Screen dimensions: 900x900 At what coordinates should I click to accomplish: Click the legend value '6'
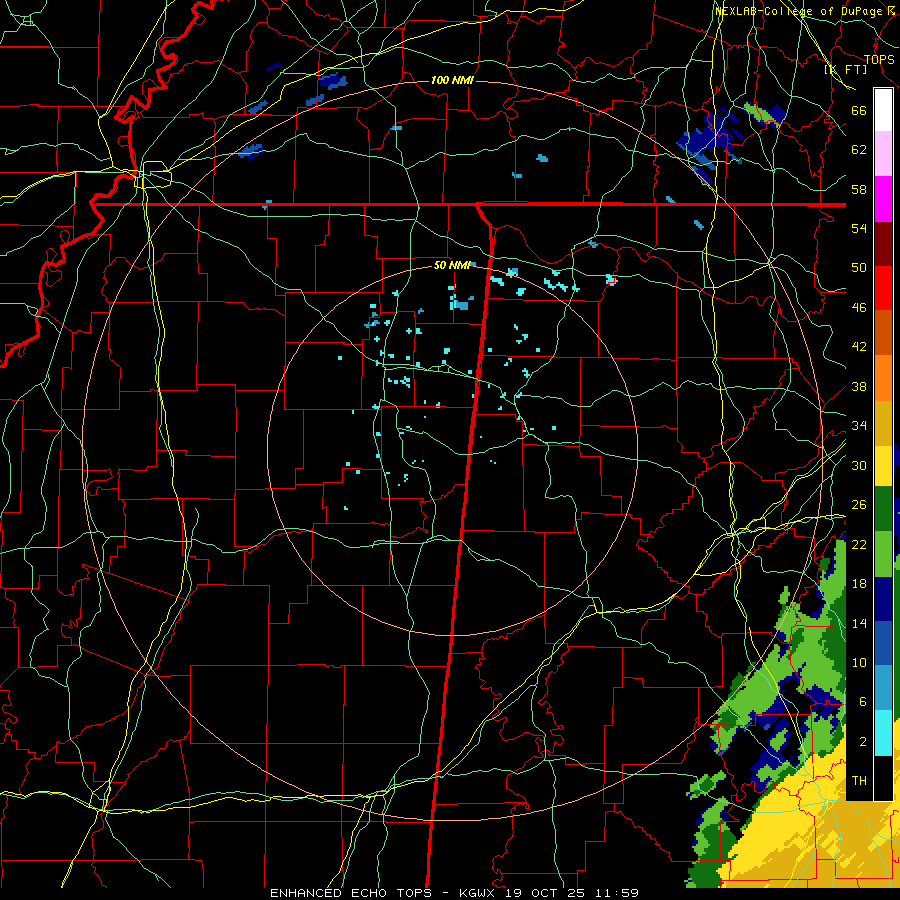point(863,701)
